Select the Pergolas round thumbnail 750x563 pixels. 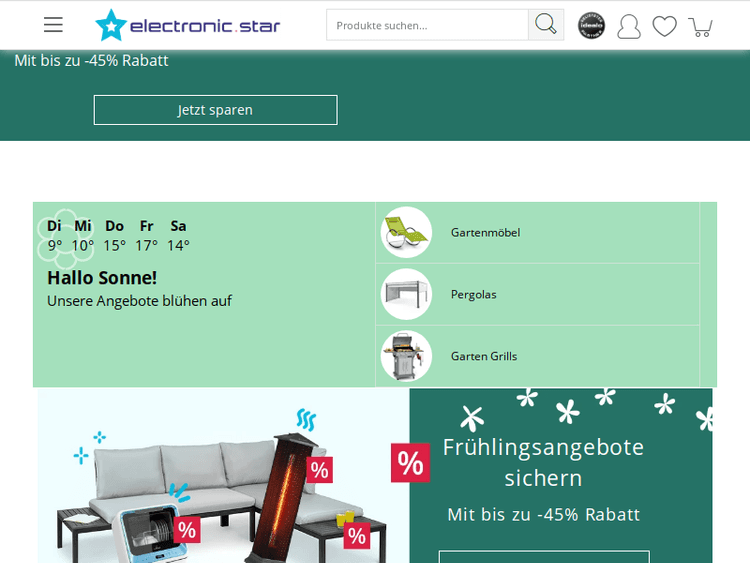(x=406, y=294)
